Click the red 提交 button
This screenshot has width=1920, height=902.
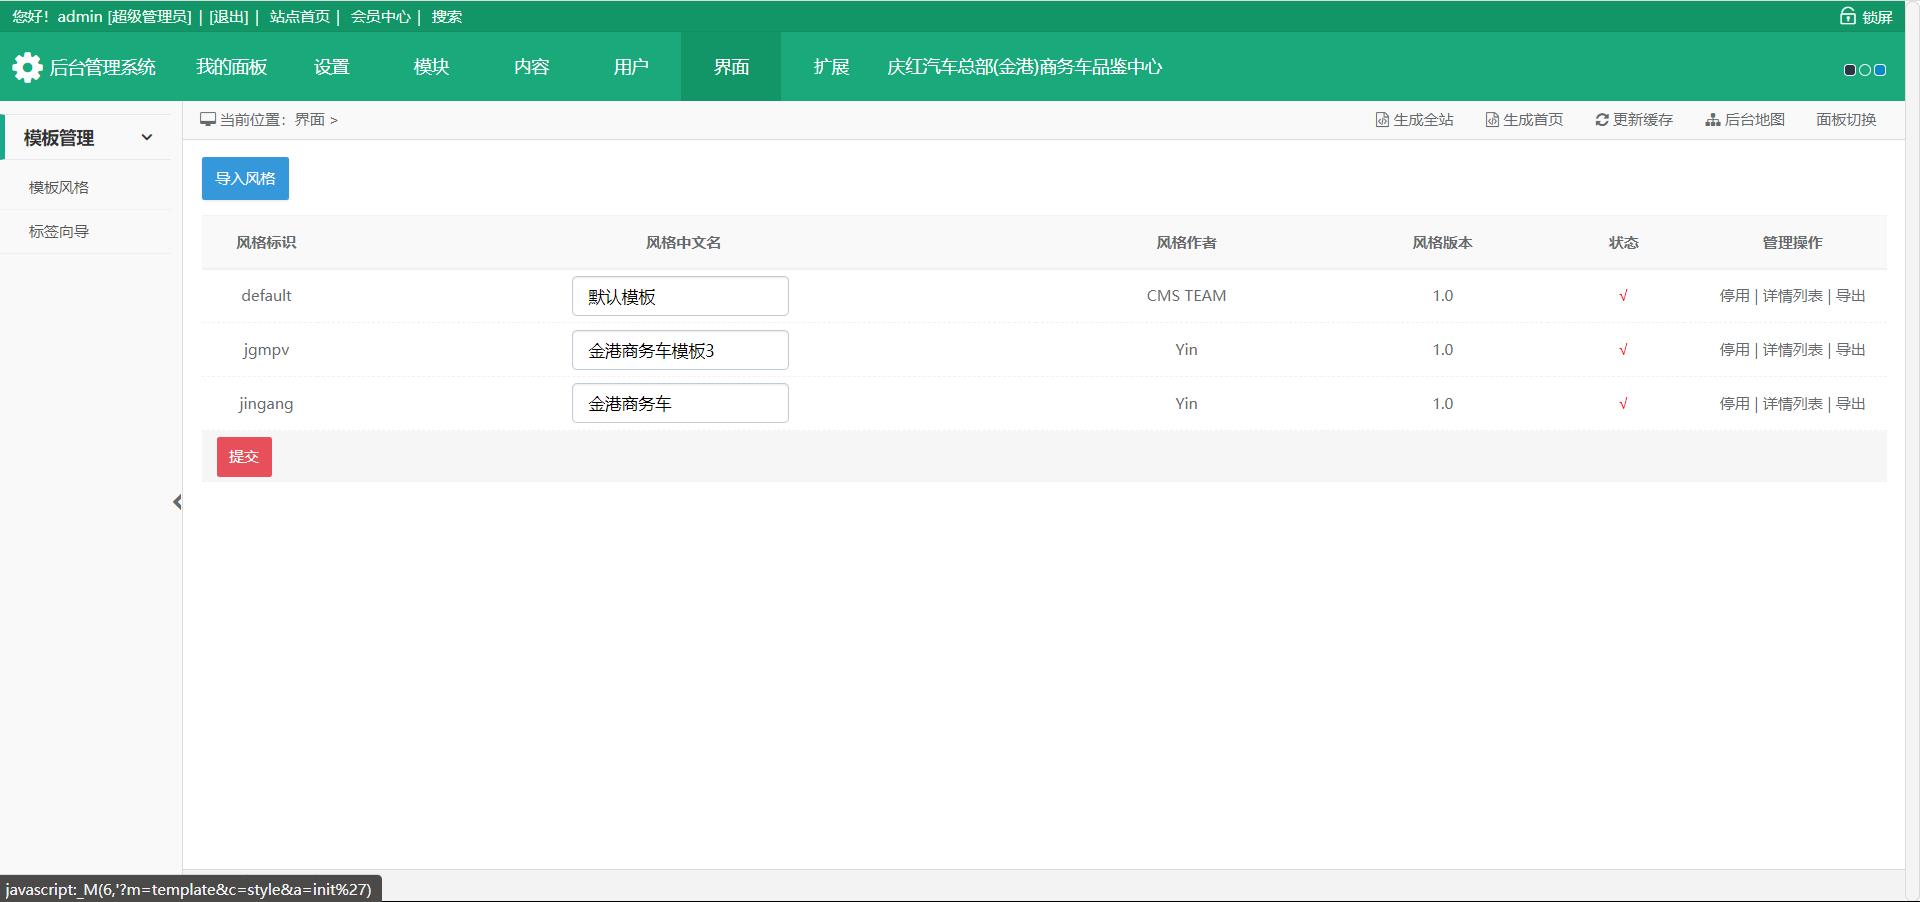click(244, 457)
